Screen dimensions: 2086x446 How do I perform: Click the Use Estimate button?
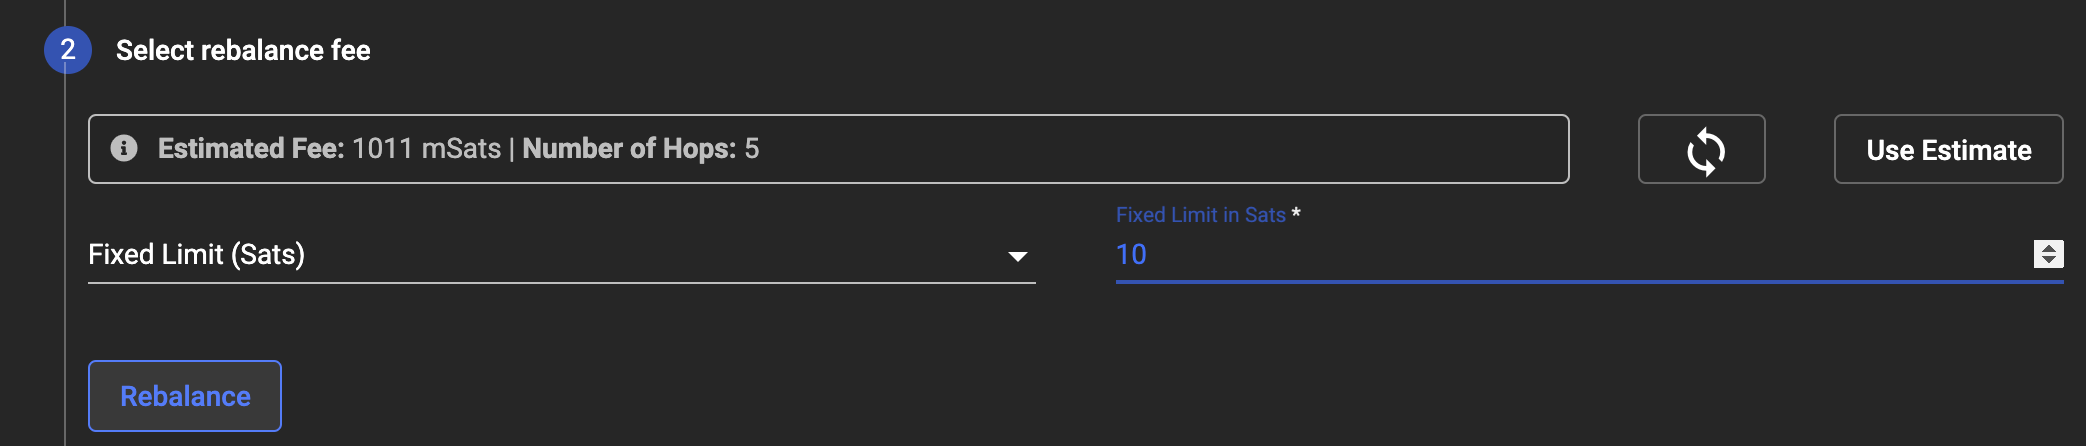click(x=1948, y=150)
